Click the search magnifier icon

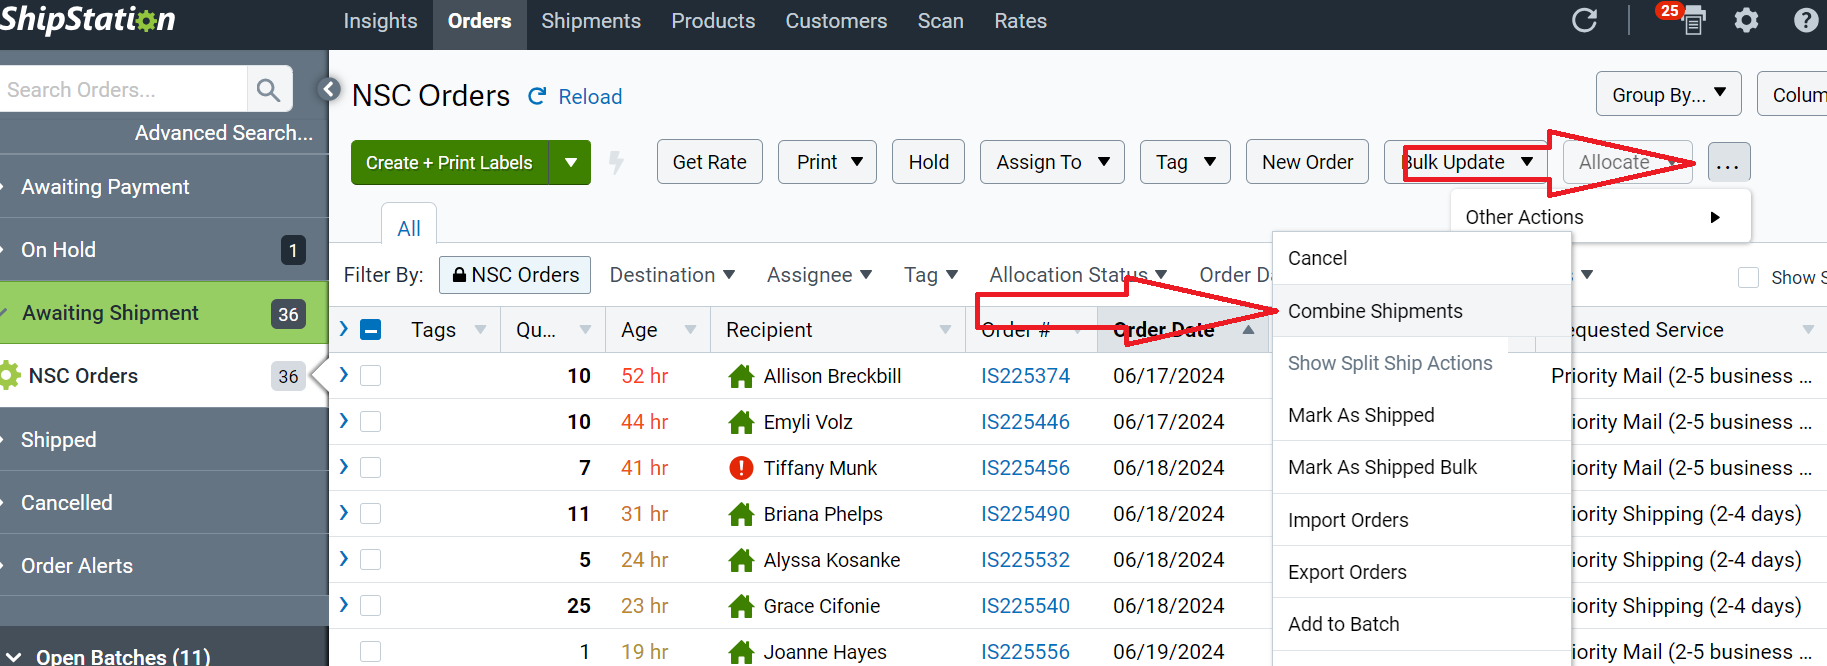point(268,90)
